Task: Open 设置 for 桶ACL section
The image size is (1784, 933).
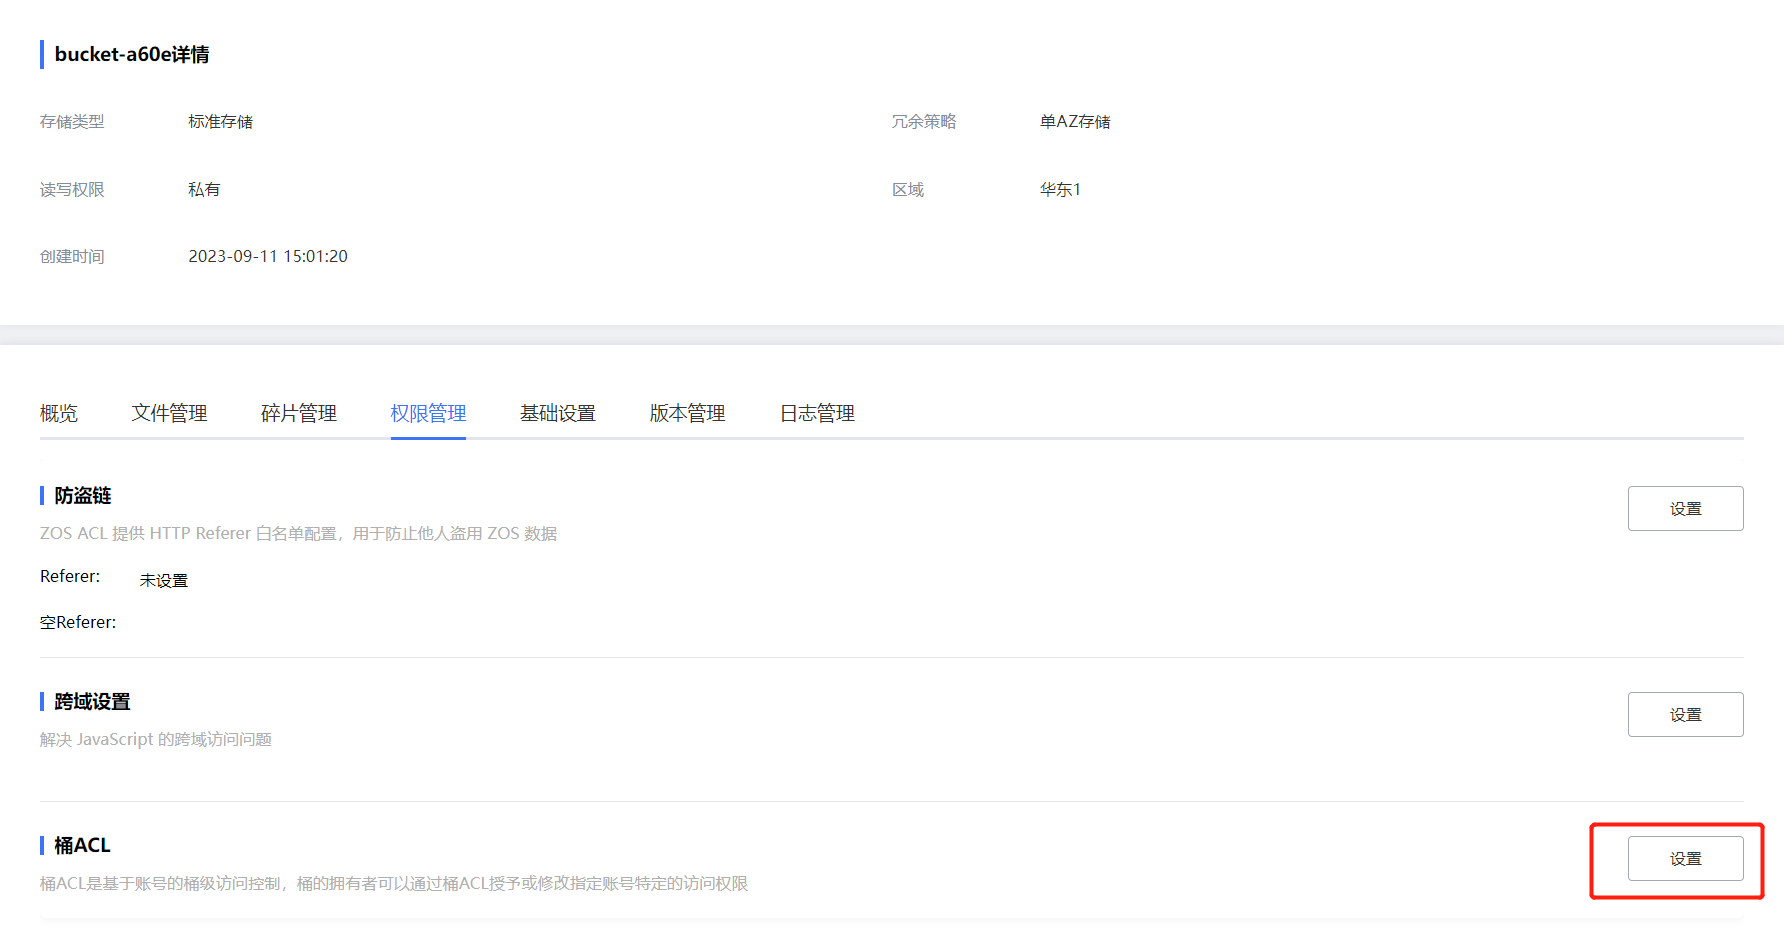Action: 1685,858
